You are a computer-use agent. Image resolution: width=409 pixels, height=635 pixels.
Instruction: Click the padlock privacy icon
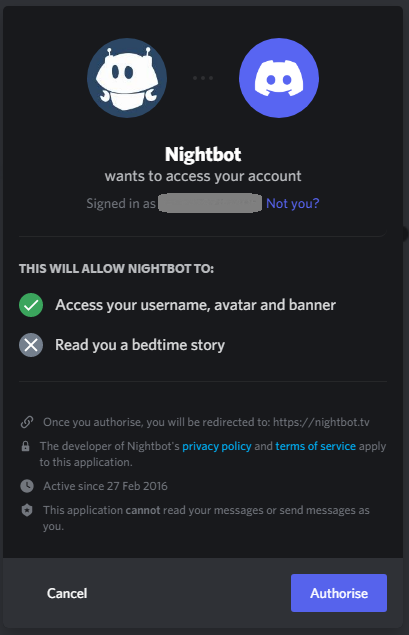click(26, 446)
